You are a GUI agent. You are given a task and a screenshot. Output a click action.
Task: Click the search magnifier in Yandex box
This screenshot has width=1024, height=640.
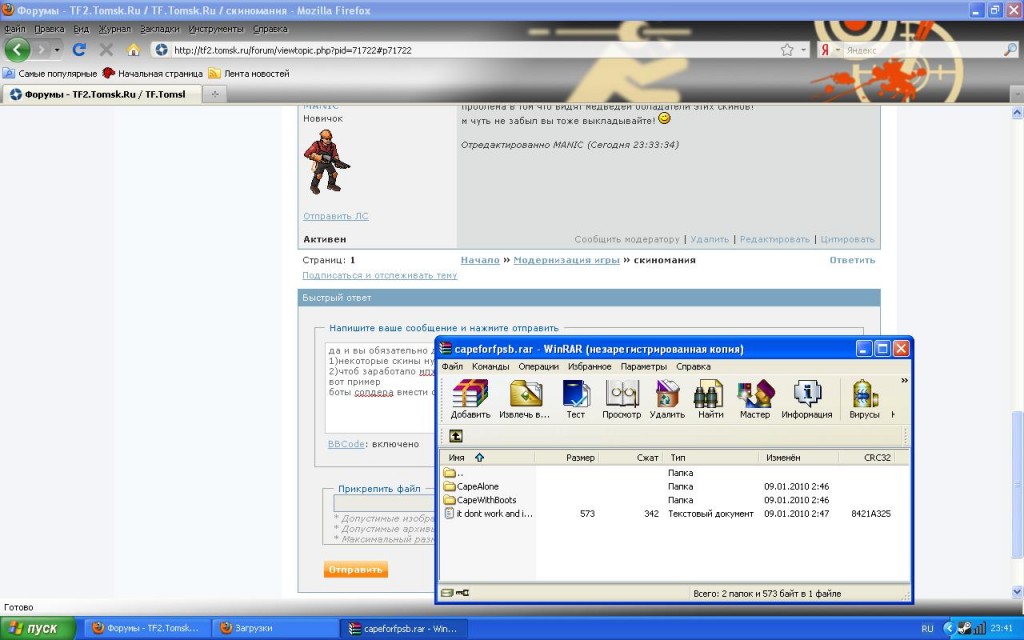(x=1010, y=50)
